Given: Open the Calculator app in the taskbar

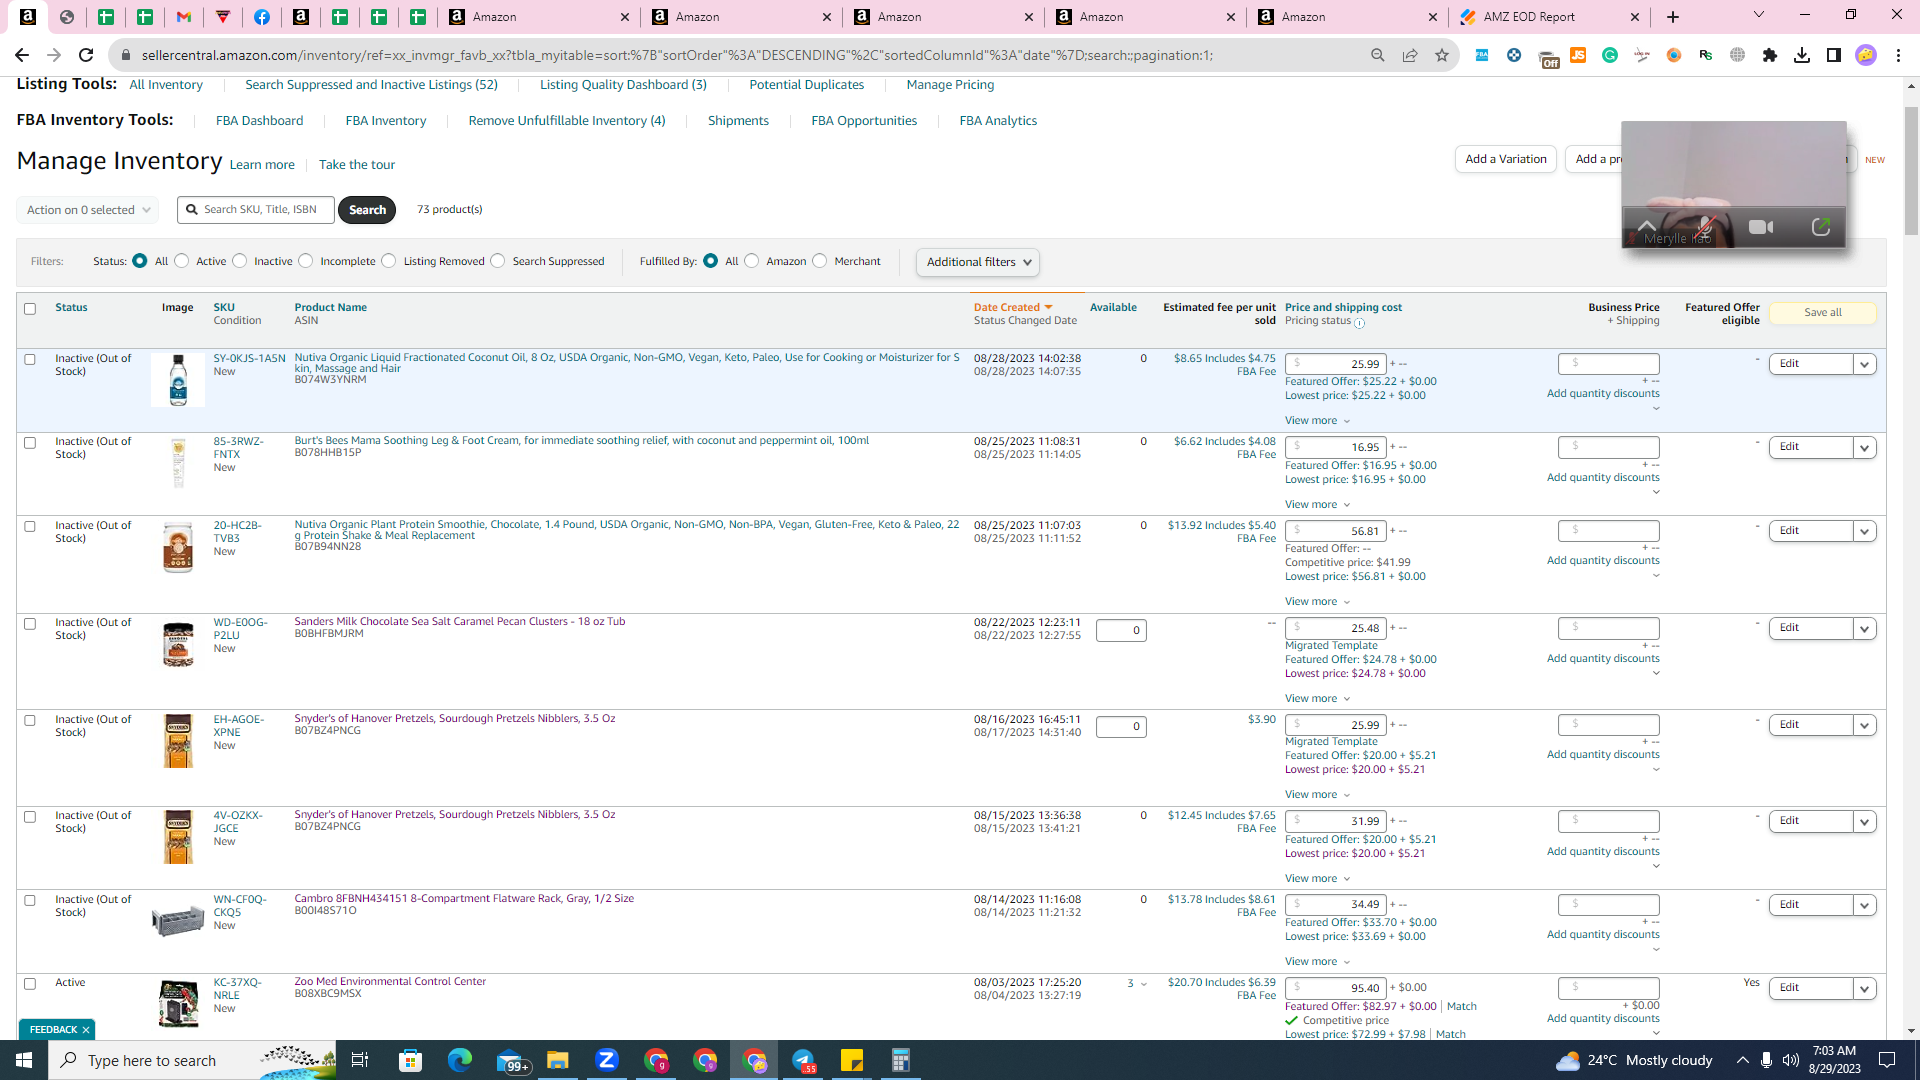Looking at the screenshot, I should [901, 1060].
